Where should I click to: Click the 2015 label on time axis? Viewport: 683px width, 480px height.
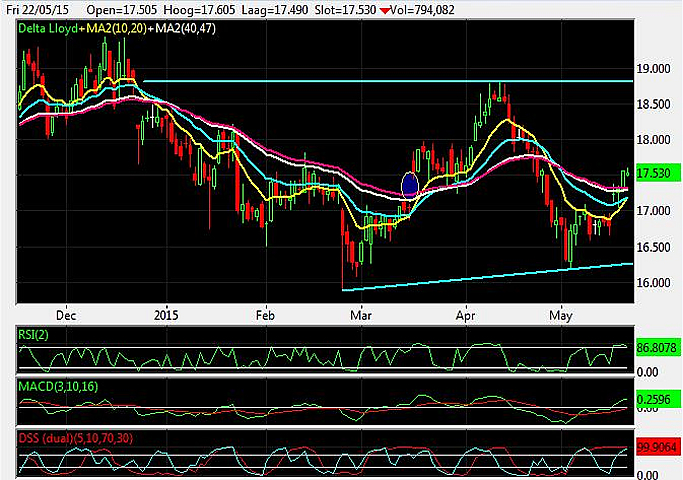[x=167, y=312]
